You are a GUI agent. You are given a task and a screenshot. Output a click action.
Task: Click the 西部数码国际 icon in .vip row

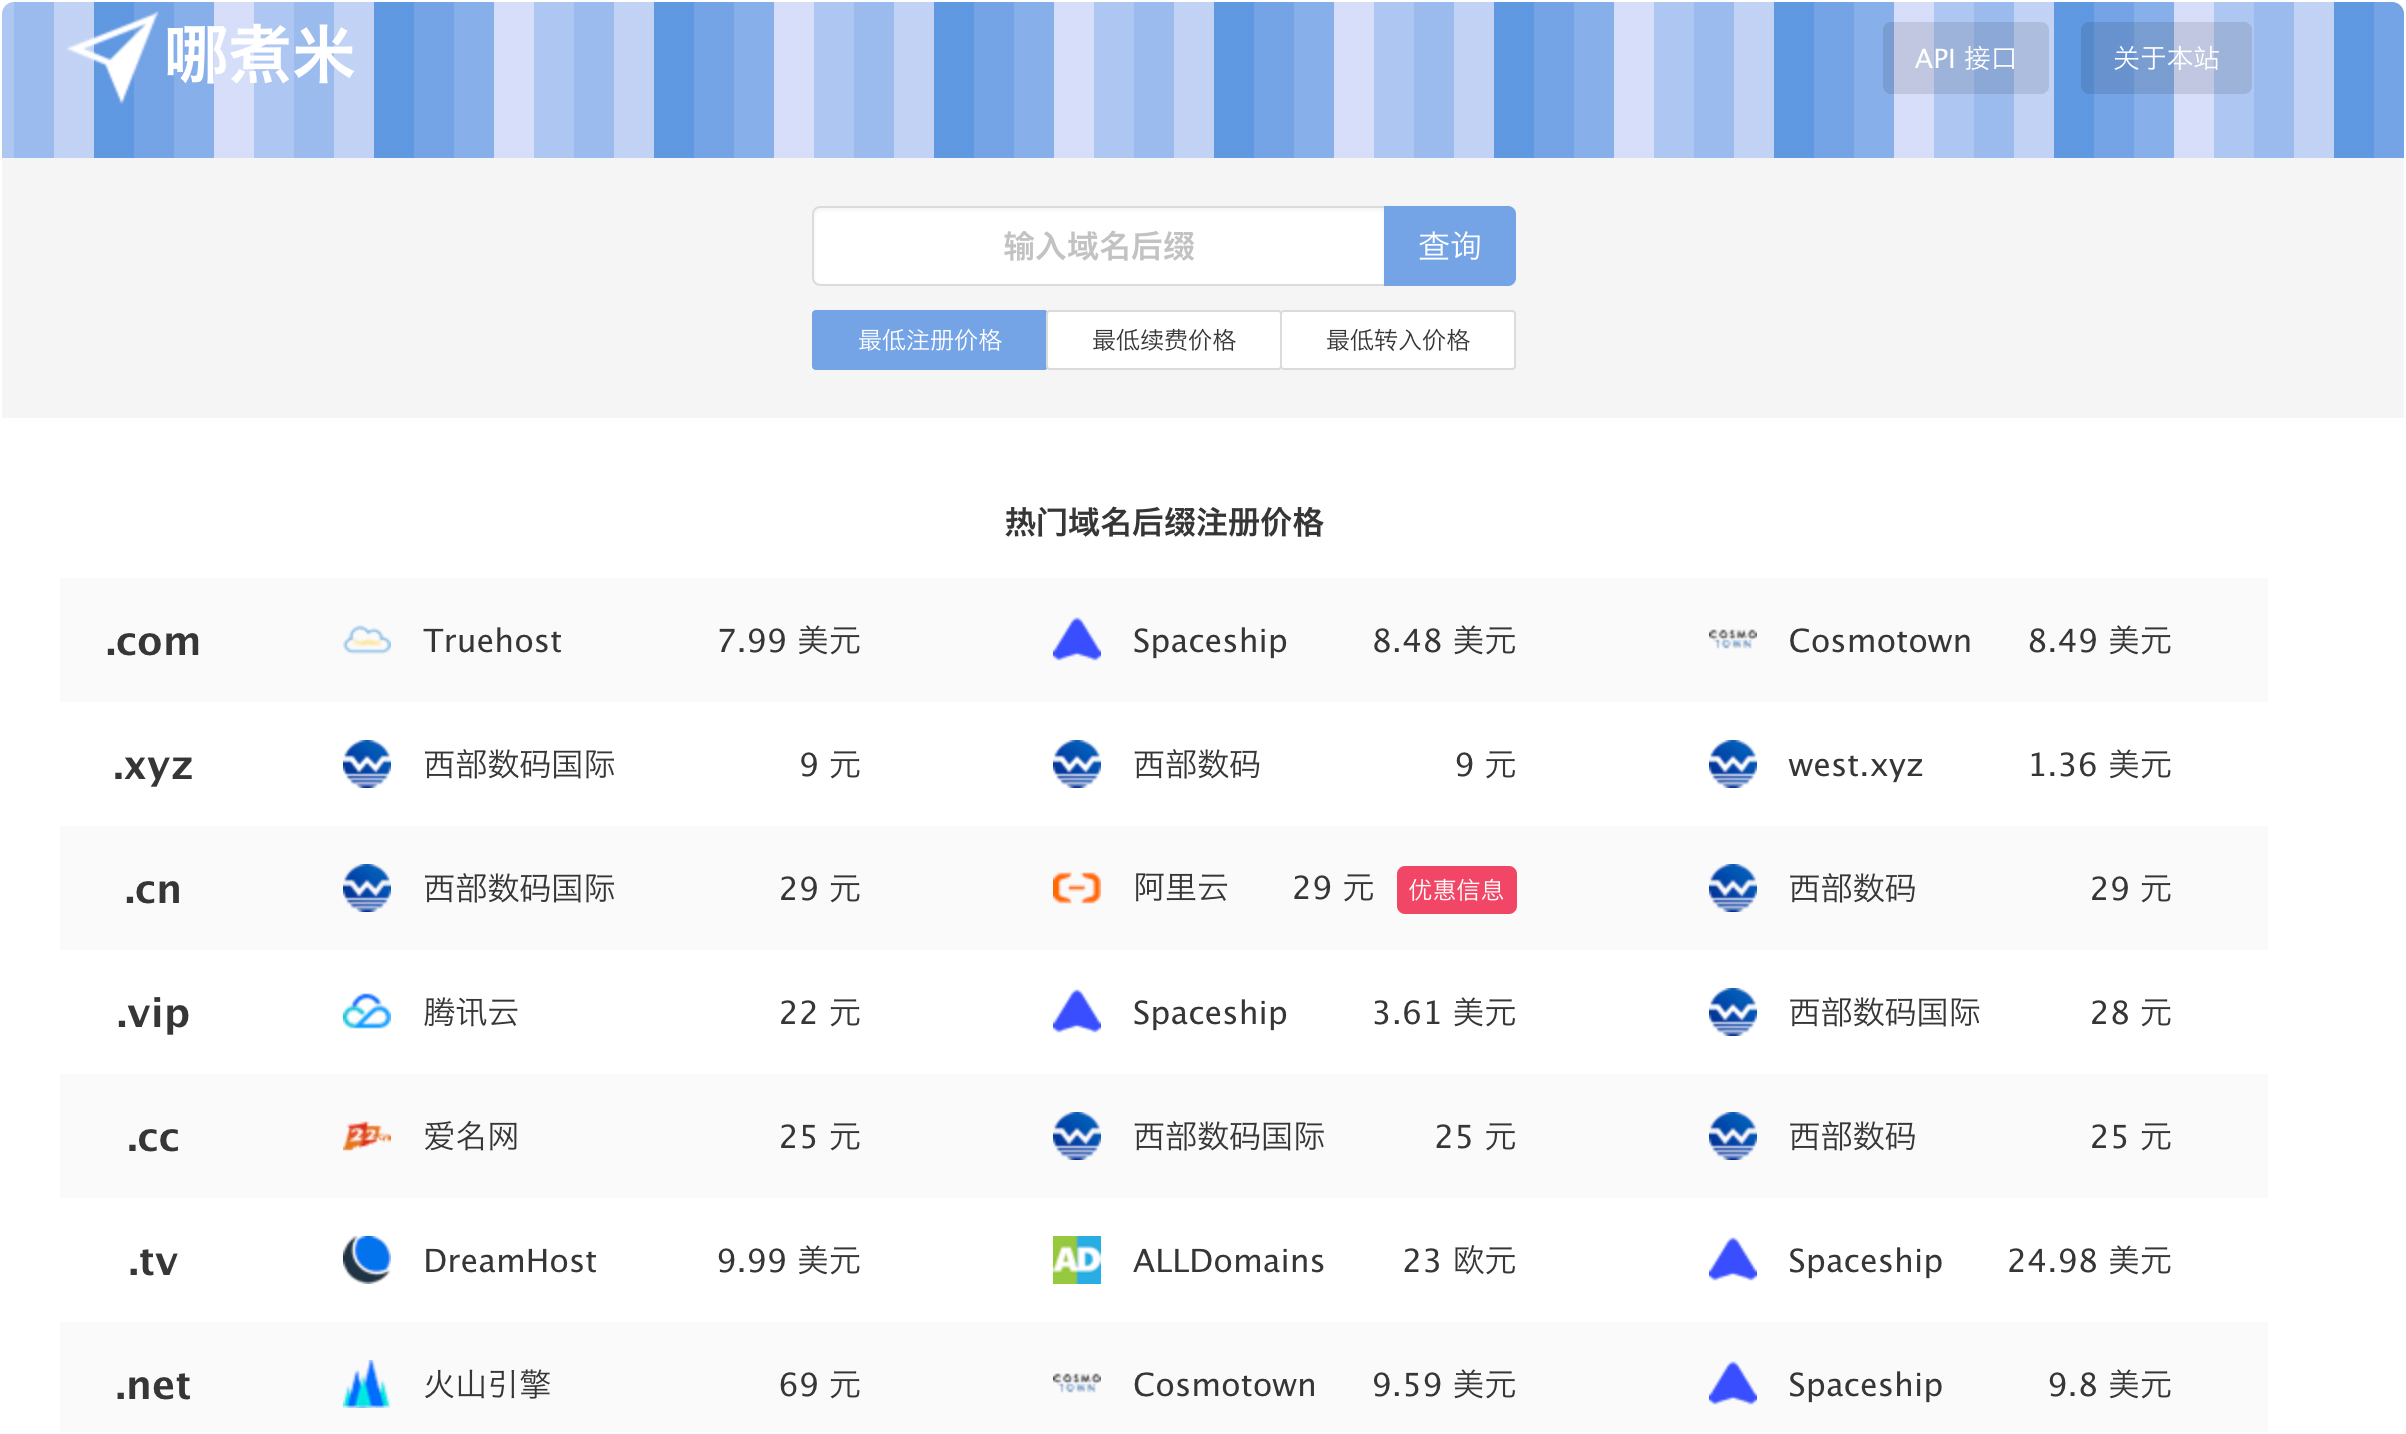(x=1733, y=1012)
